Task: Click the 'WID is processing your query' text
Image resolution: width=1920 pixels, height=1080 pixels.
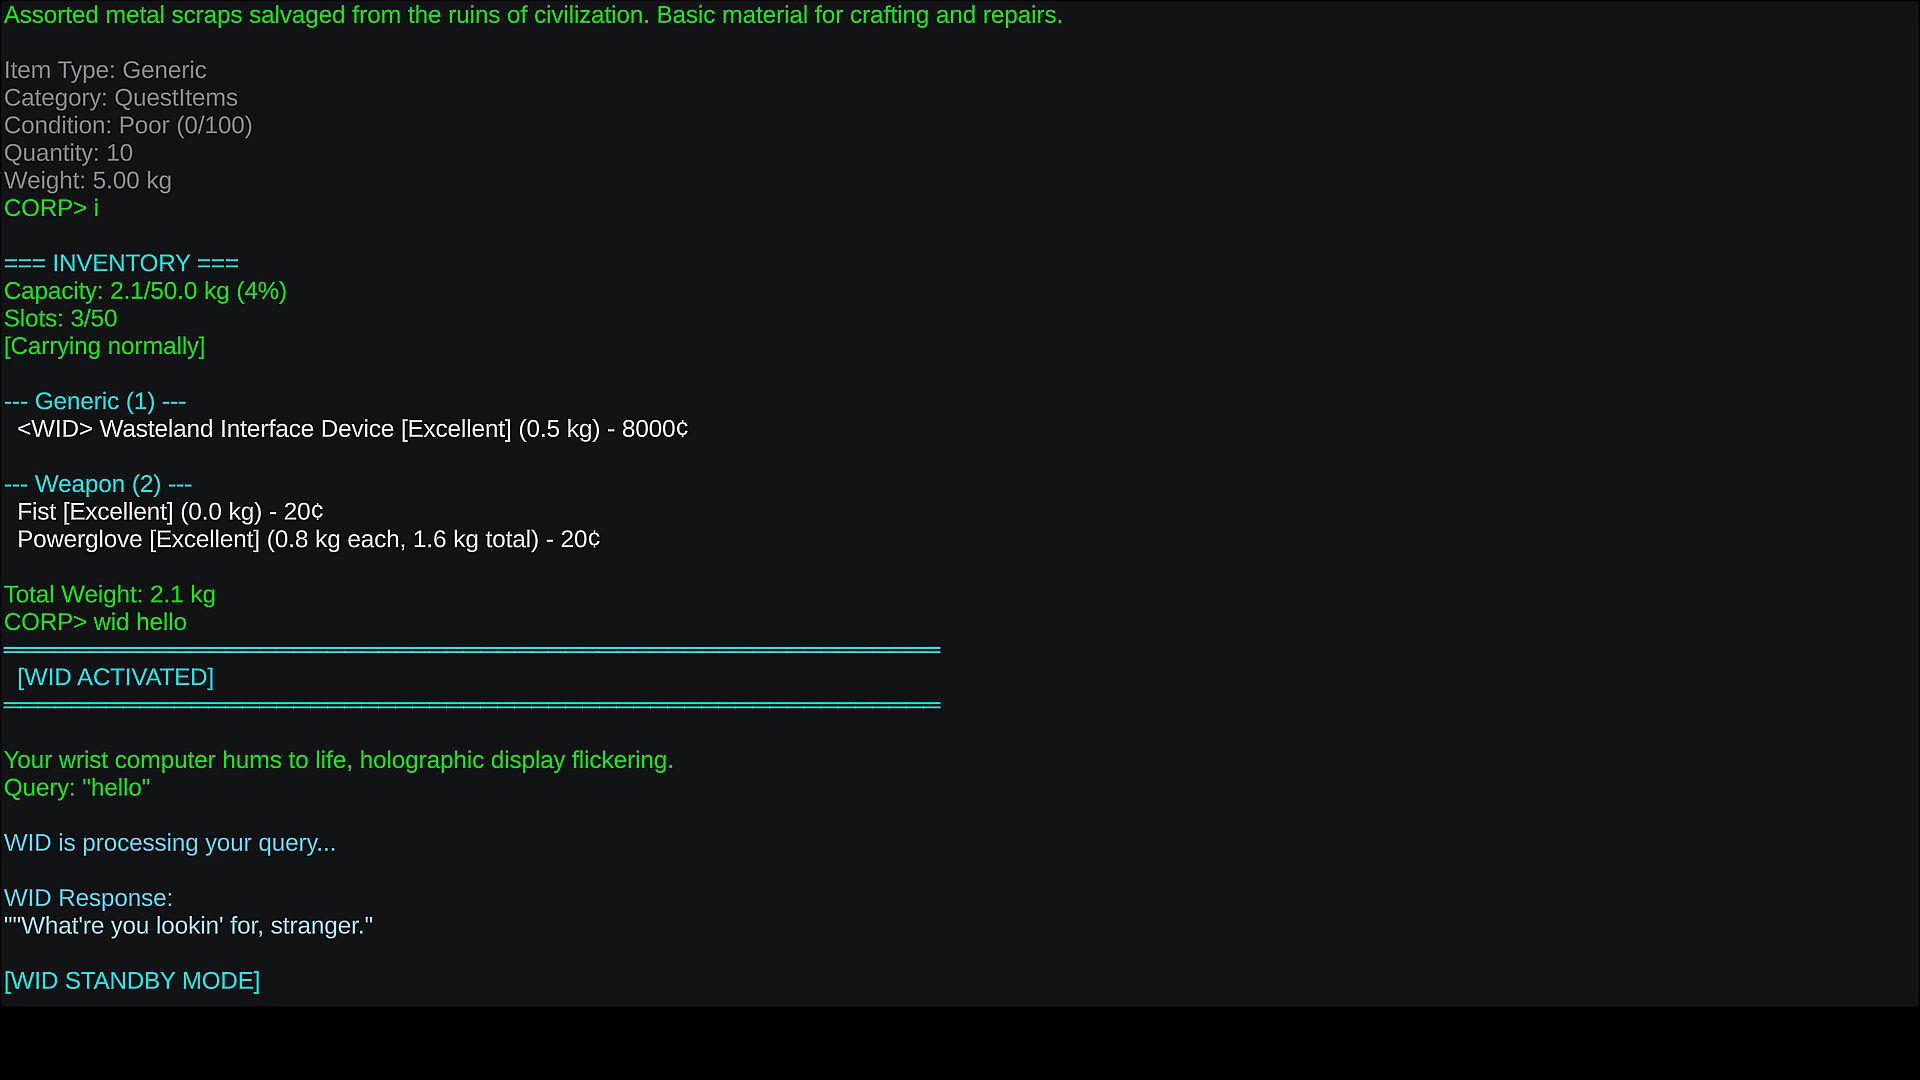Action: [170, 843]
